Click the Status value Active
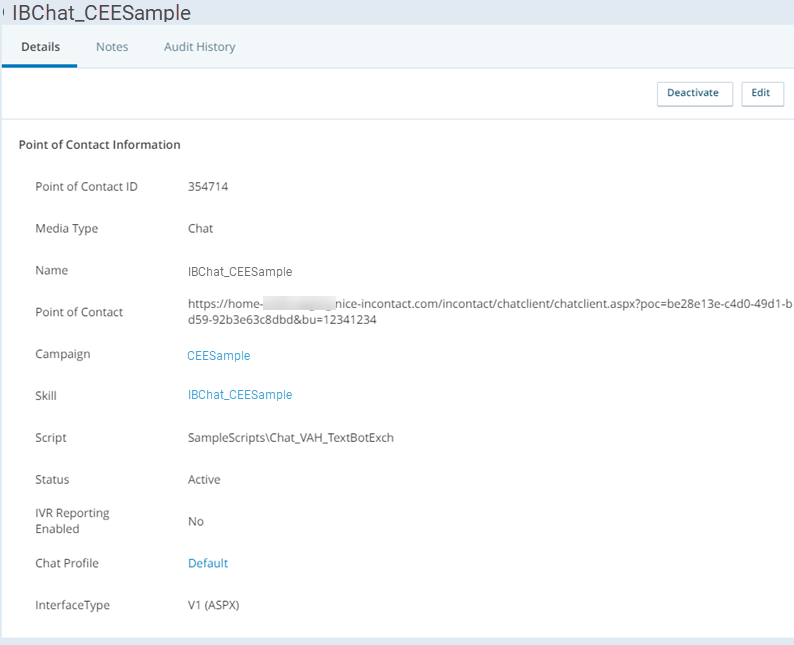The height and width of the screenshot is (645, 794). [204, 479]
